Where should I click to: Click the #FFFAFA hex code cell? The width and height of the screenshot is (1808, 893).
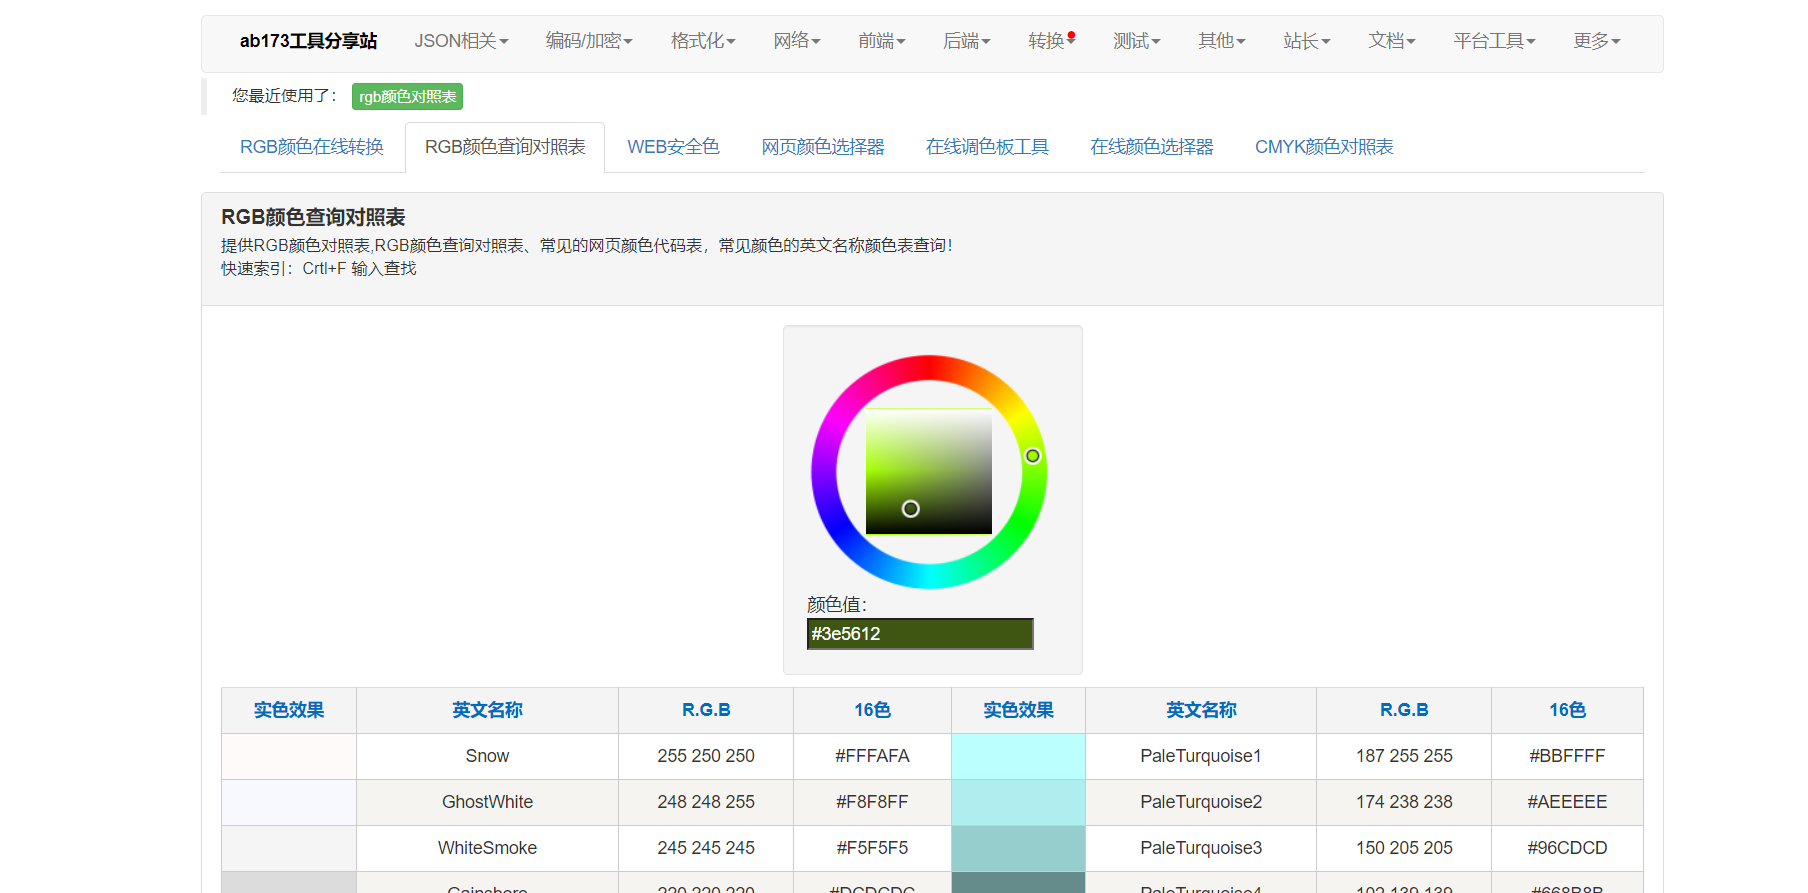click(872, 756)
